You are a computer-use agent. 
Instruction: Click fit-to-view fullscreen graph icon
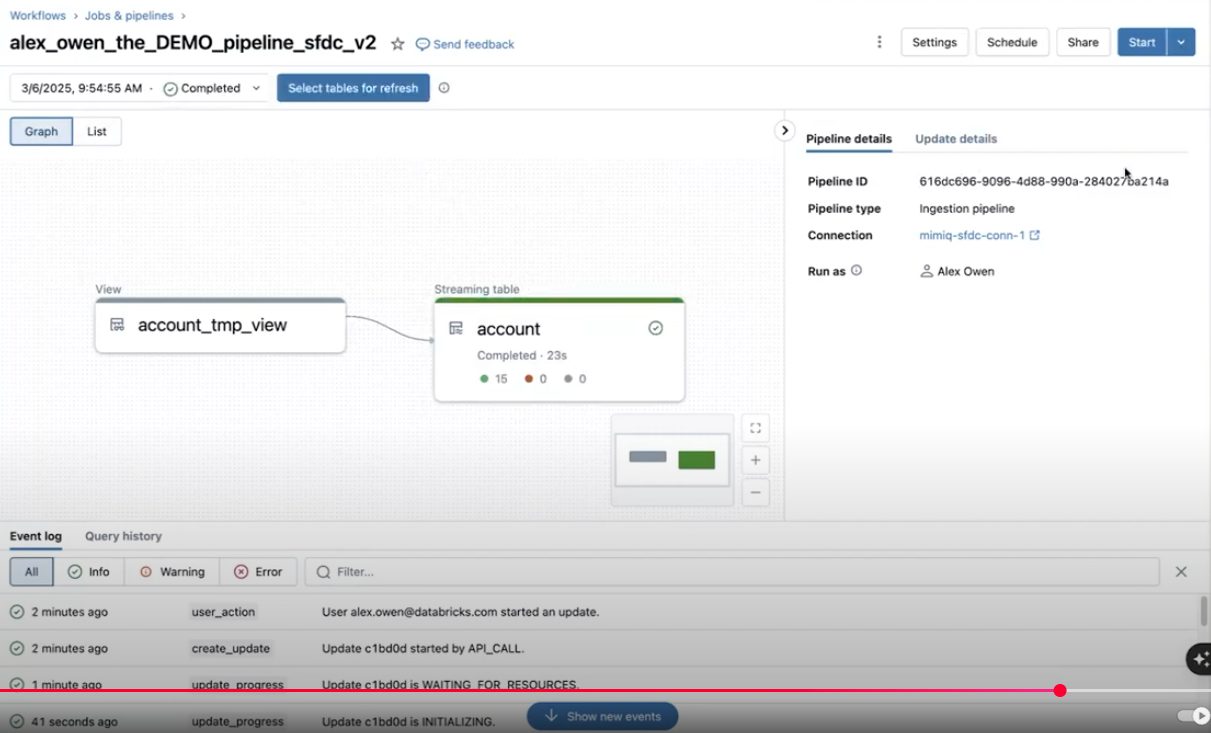click(755, 428)
